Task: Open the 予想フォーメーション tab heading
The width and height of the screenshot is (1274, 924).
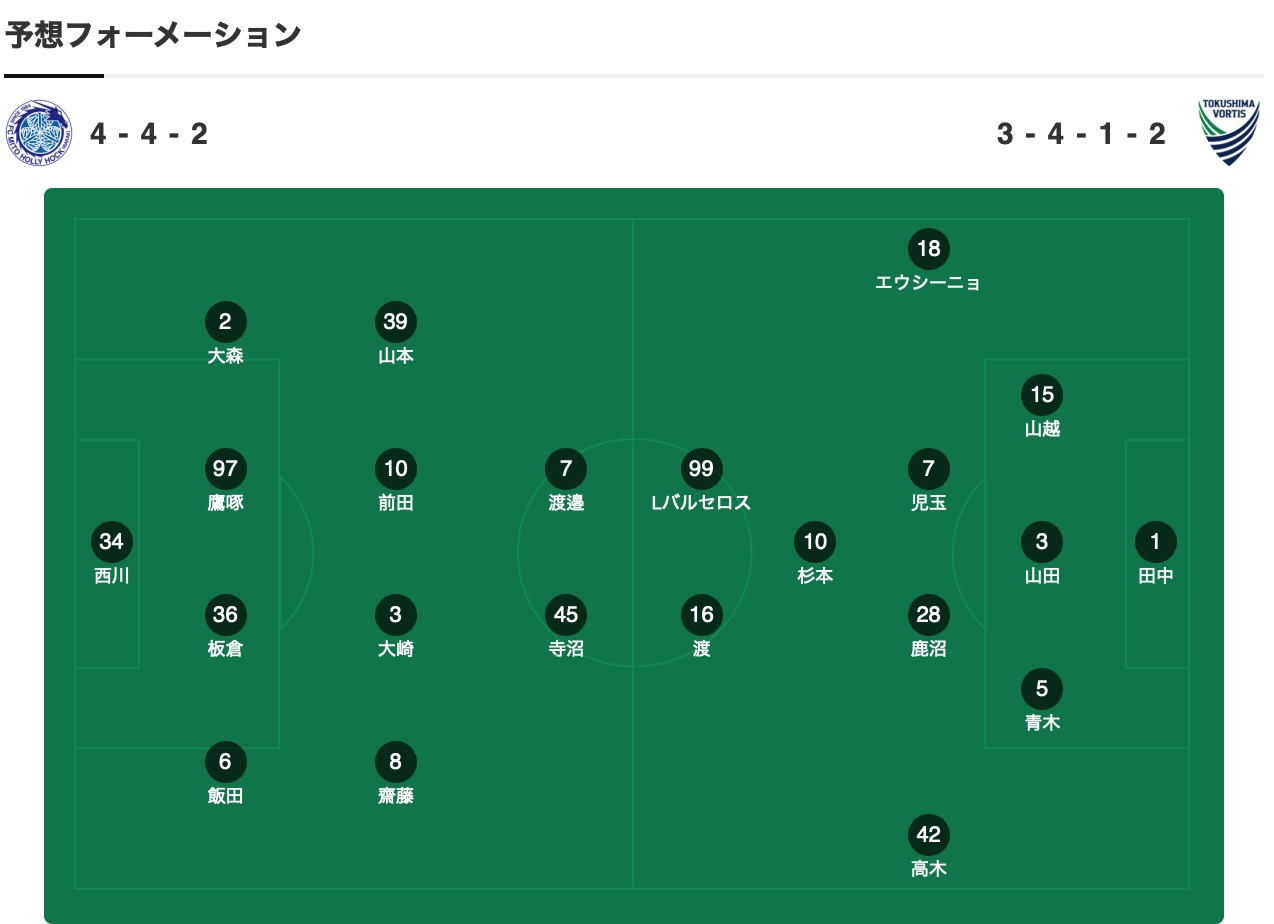Action: tap(153, 35)
